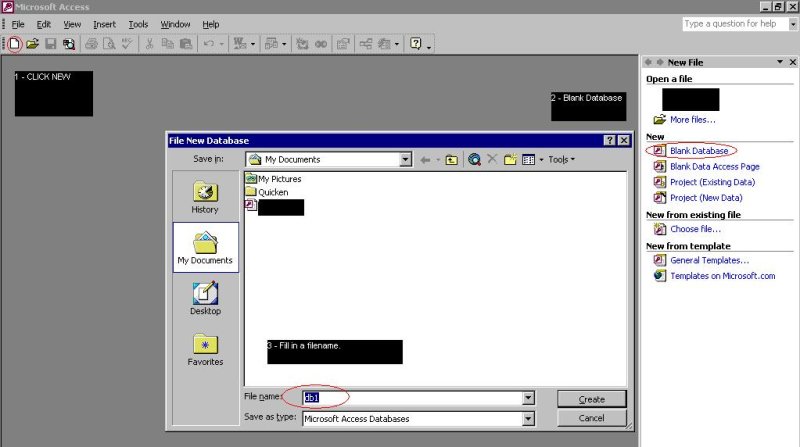Open the File menu
800x447 pixels.
pos(18,24)
